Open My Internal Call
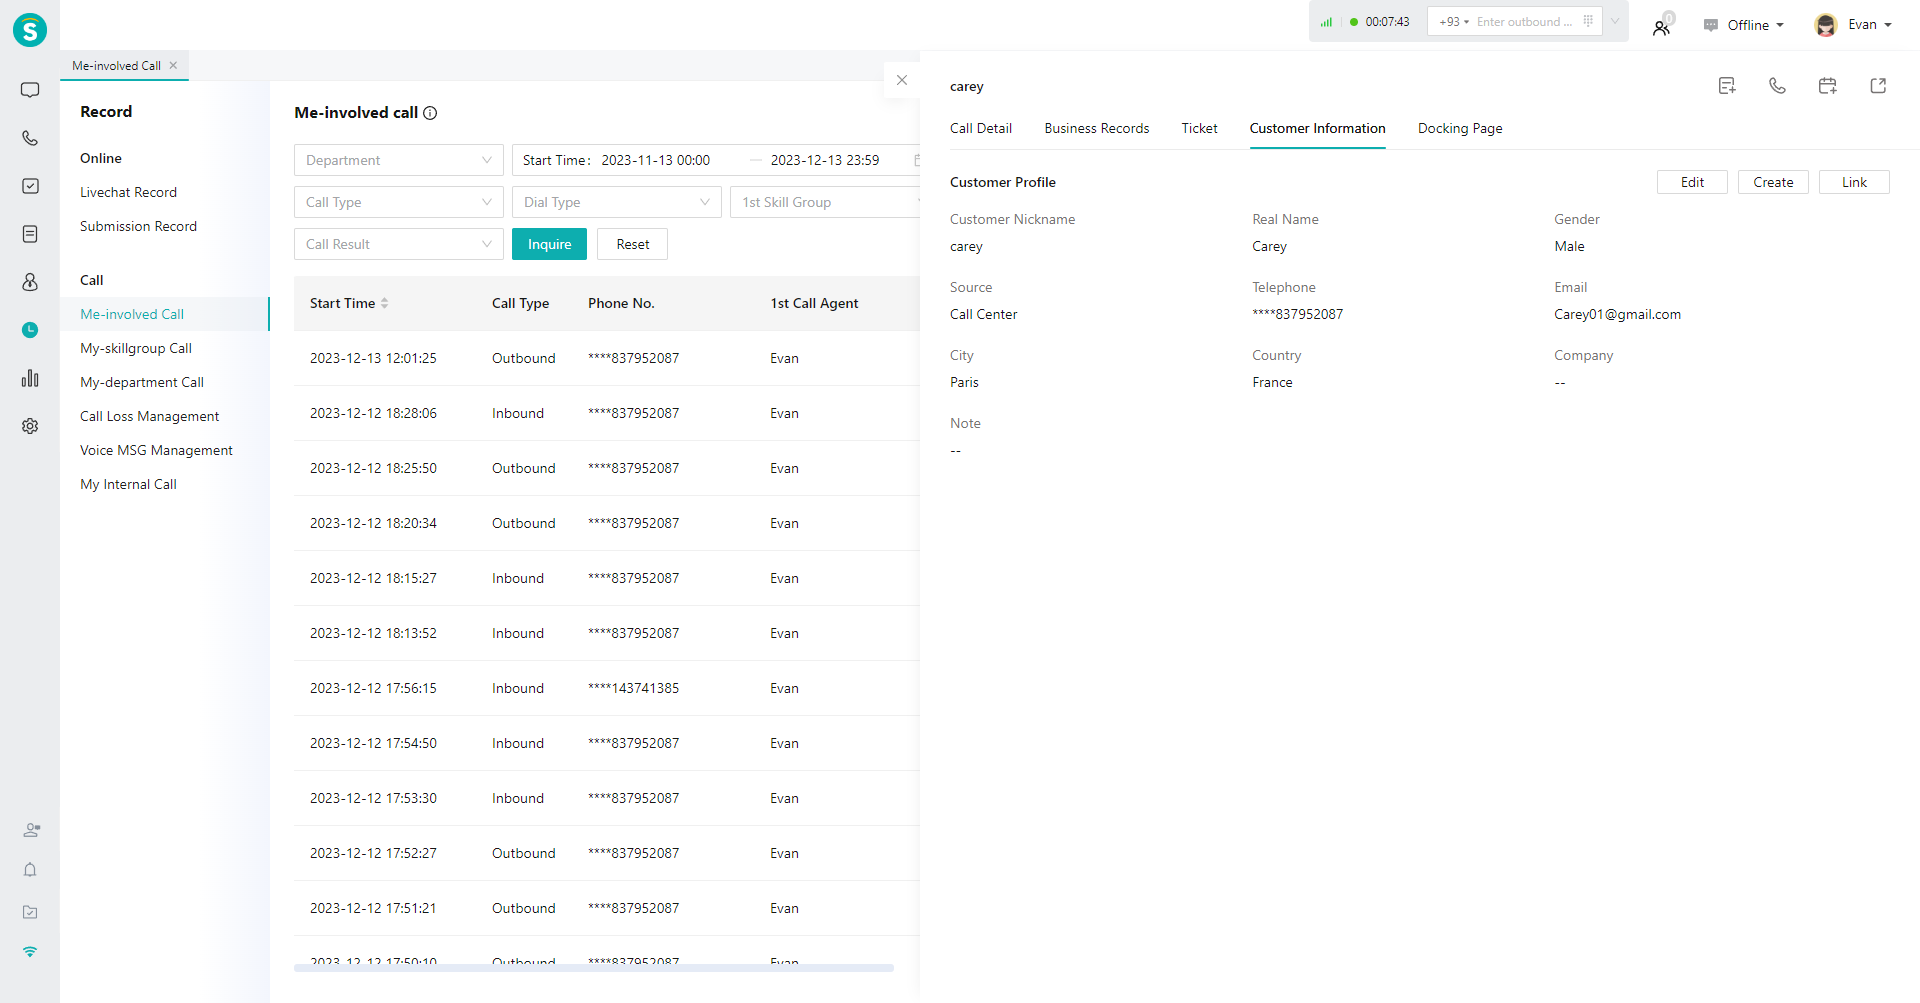1920x1003 pixels. [128, 484]
